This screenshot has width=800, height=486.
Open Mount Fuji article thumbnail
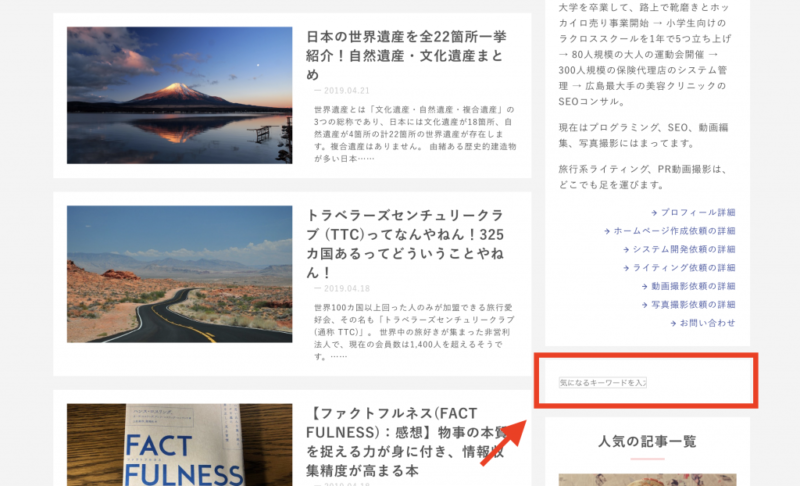click(180, 95)
